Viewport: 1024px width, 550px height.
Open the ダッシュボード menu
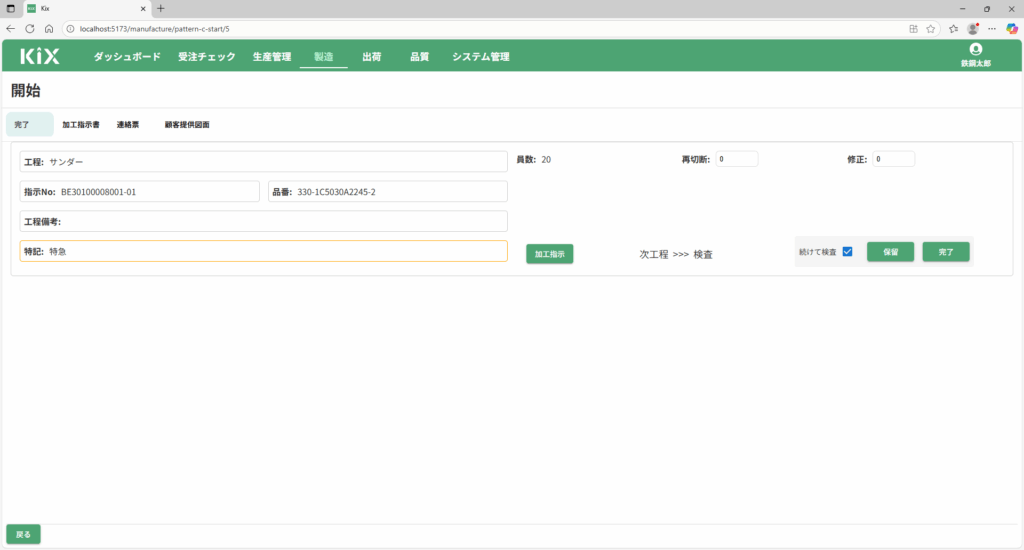pos(127,57)
